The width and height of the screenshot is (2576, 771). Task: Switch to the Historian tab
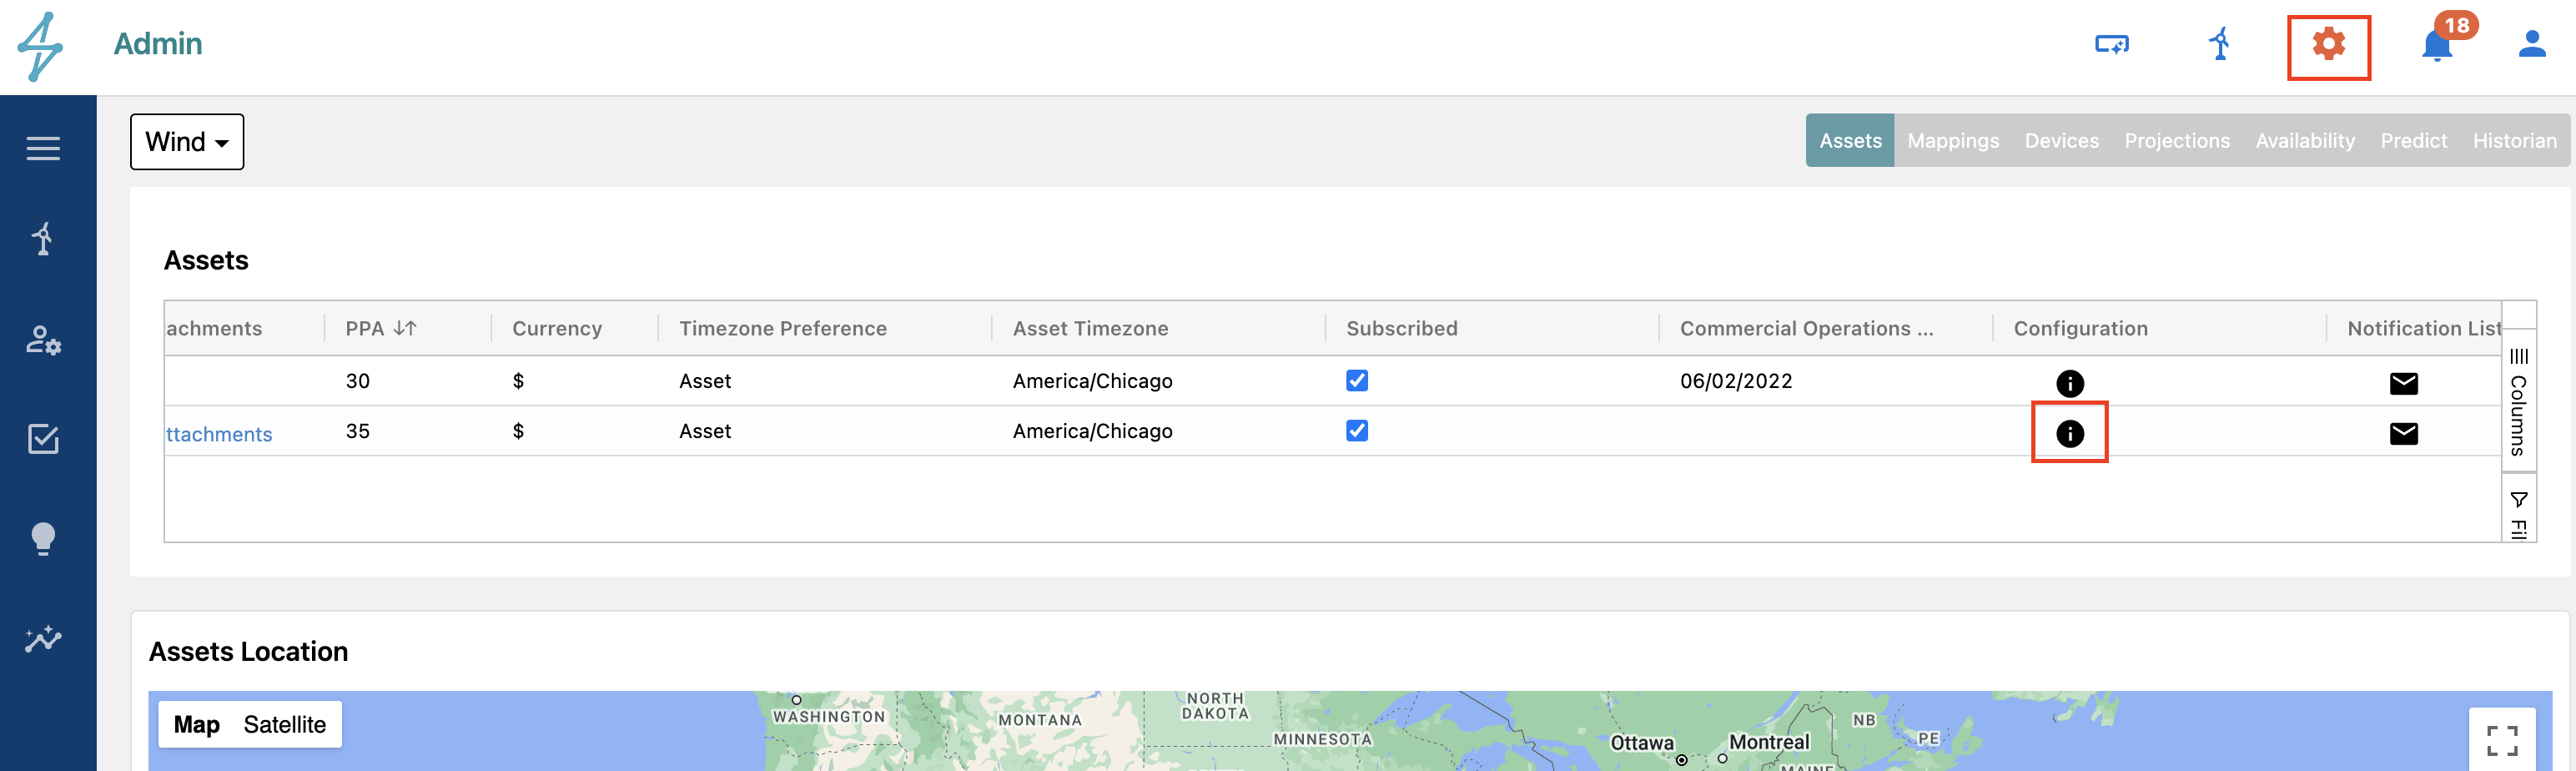[2514, 141]
